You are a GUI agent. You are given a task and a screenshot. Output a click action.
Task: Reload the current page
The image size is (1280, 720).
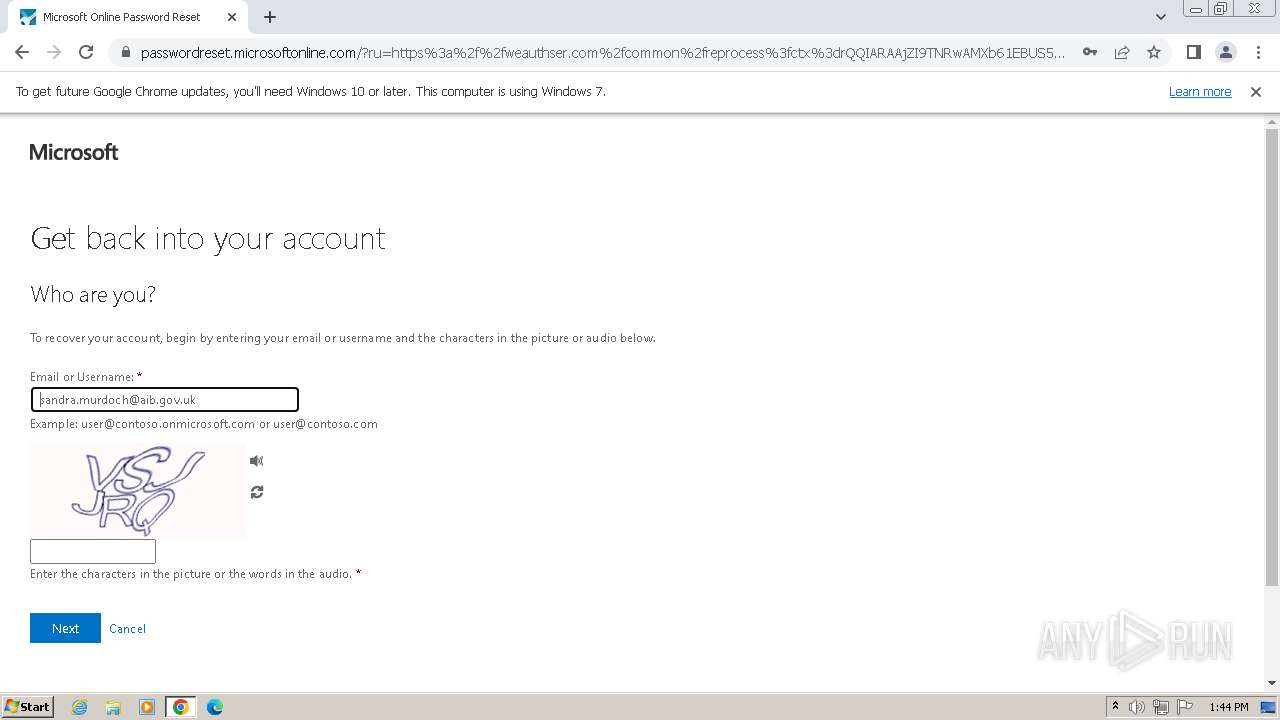click(x=86, y=52)
